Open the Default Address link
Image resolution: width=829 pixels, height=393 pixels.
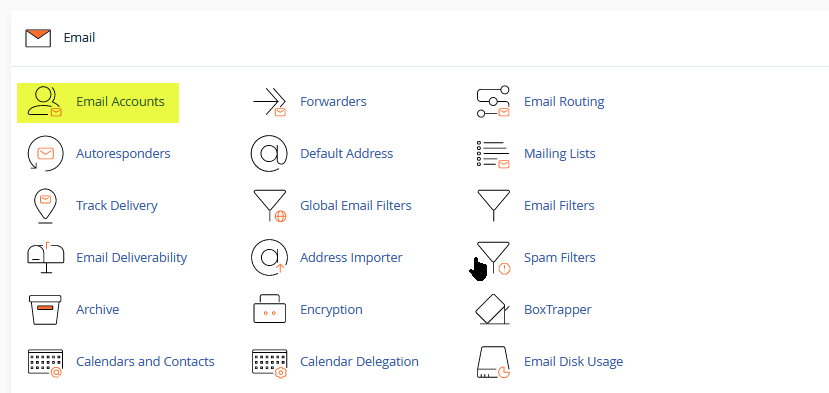tap(346, 153)
